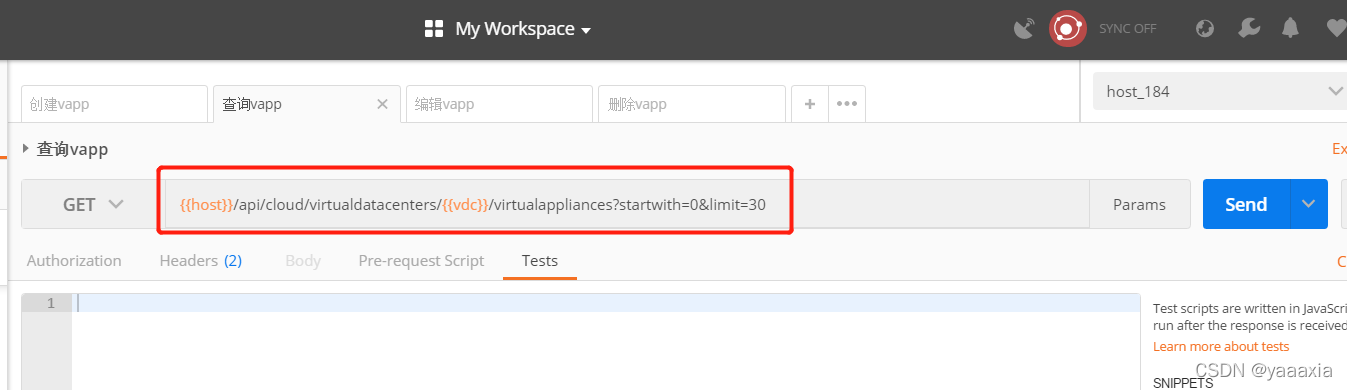The width and height of the screenshot is (1347, 390).
Task: Open the Send button dropdown arrow
Action: point(1309,204)
